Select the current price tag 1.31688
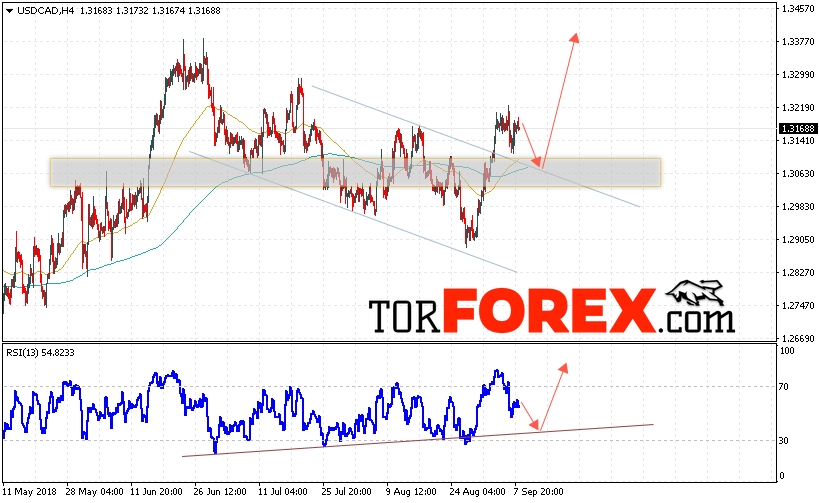This screenshot has width=819, height=503. (x=798, y=128)
